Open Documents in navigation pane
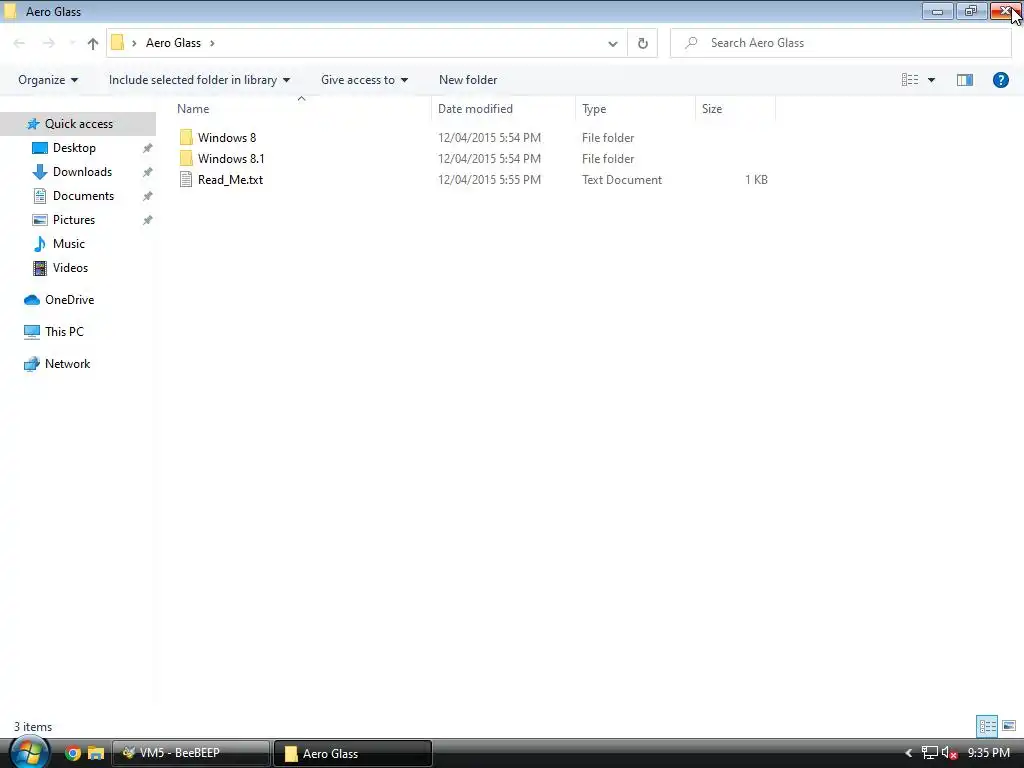Viewport: 1024px width, 768px height. (x=83, y=196)
